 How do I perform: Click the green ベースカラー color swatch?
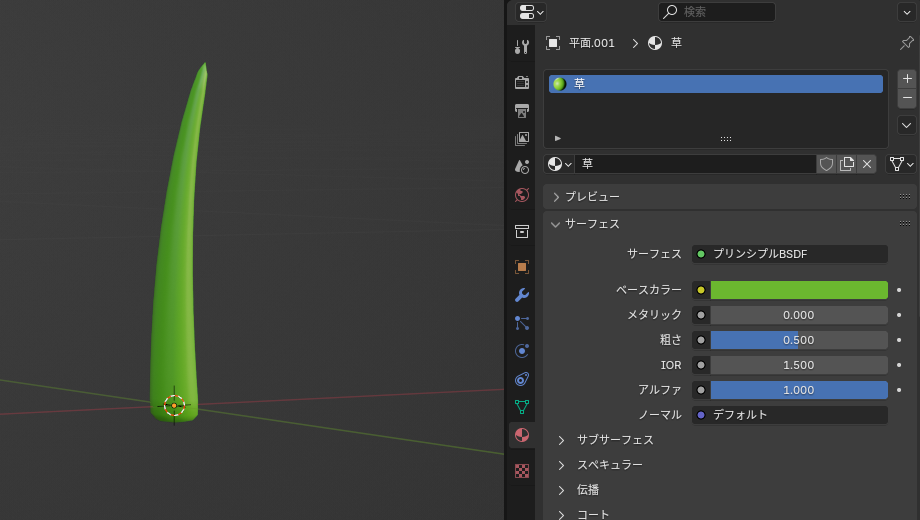(798, 290)
